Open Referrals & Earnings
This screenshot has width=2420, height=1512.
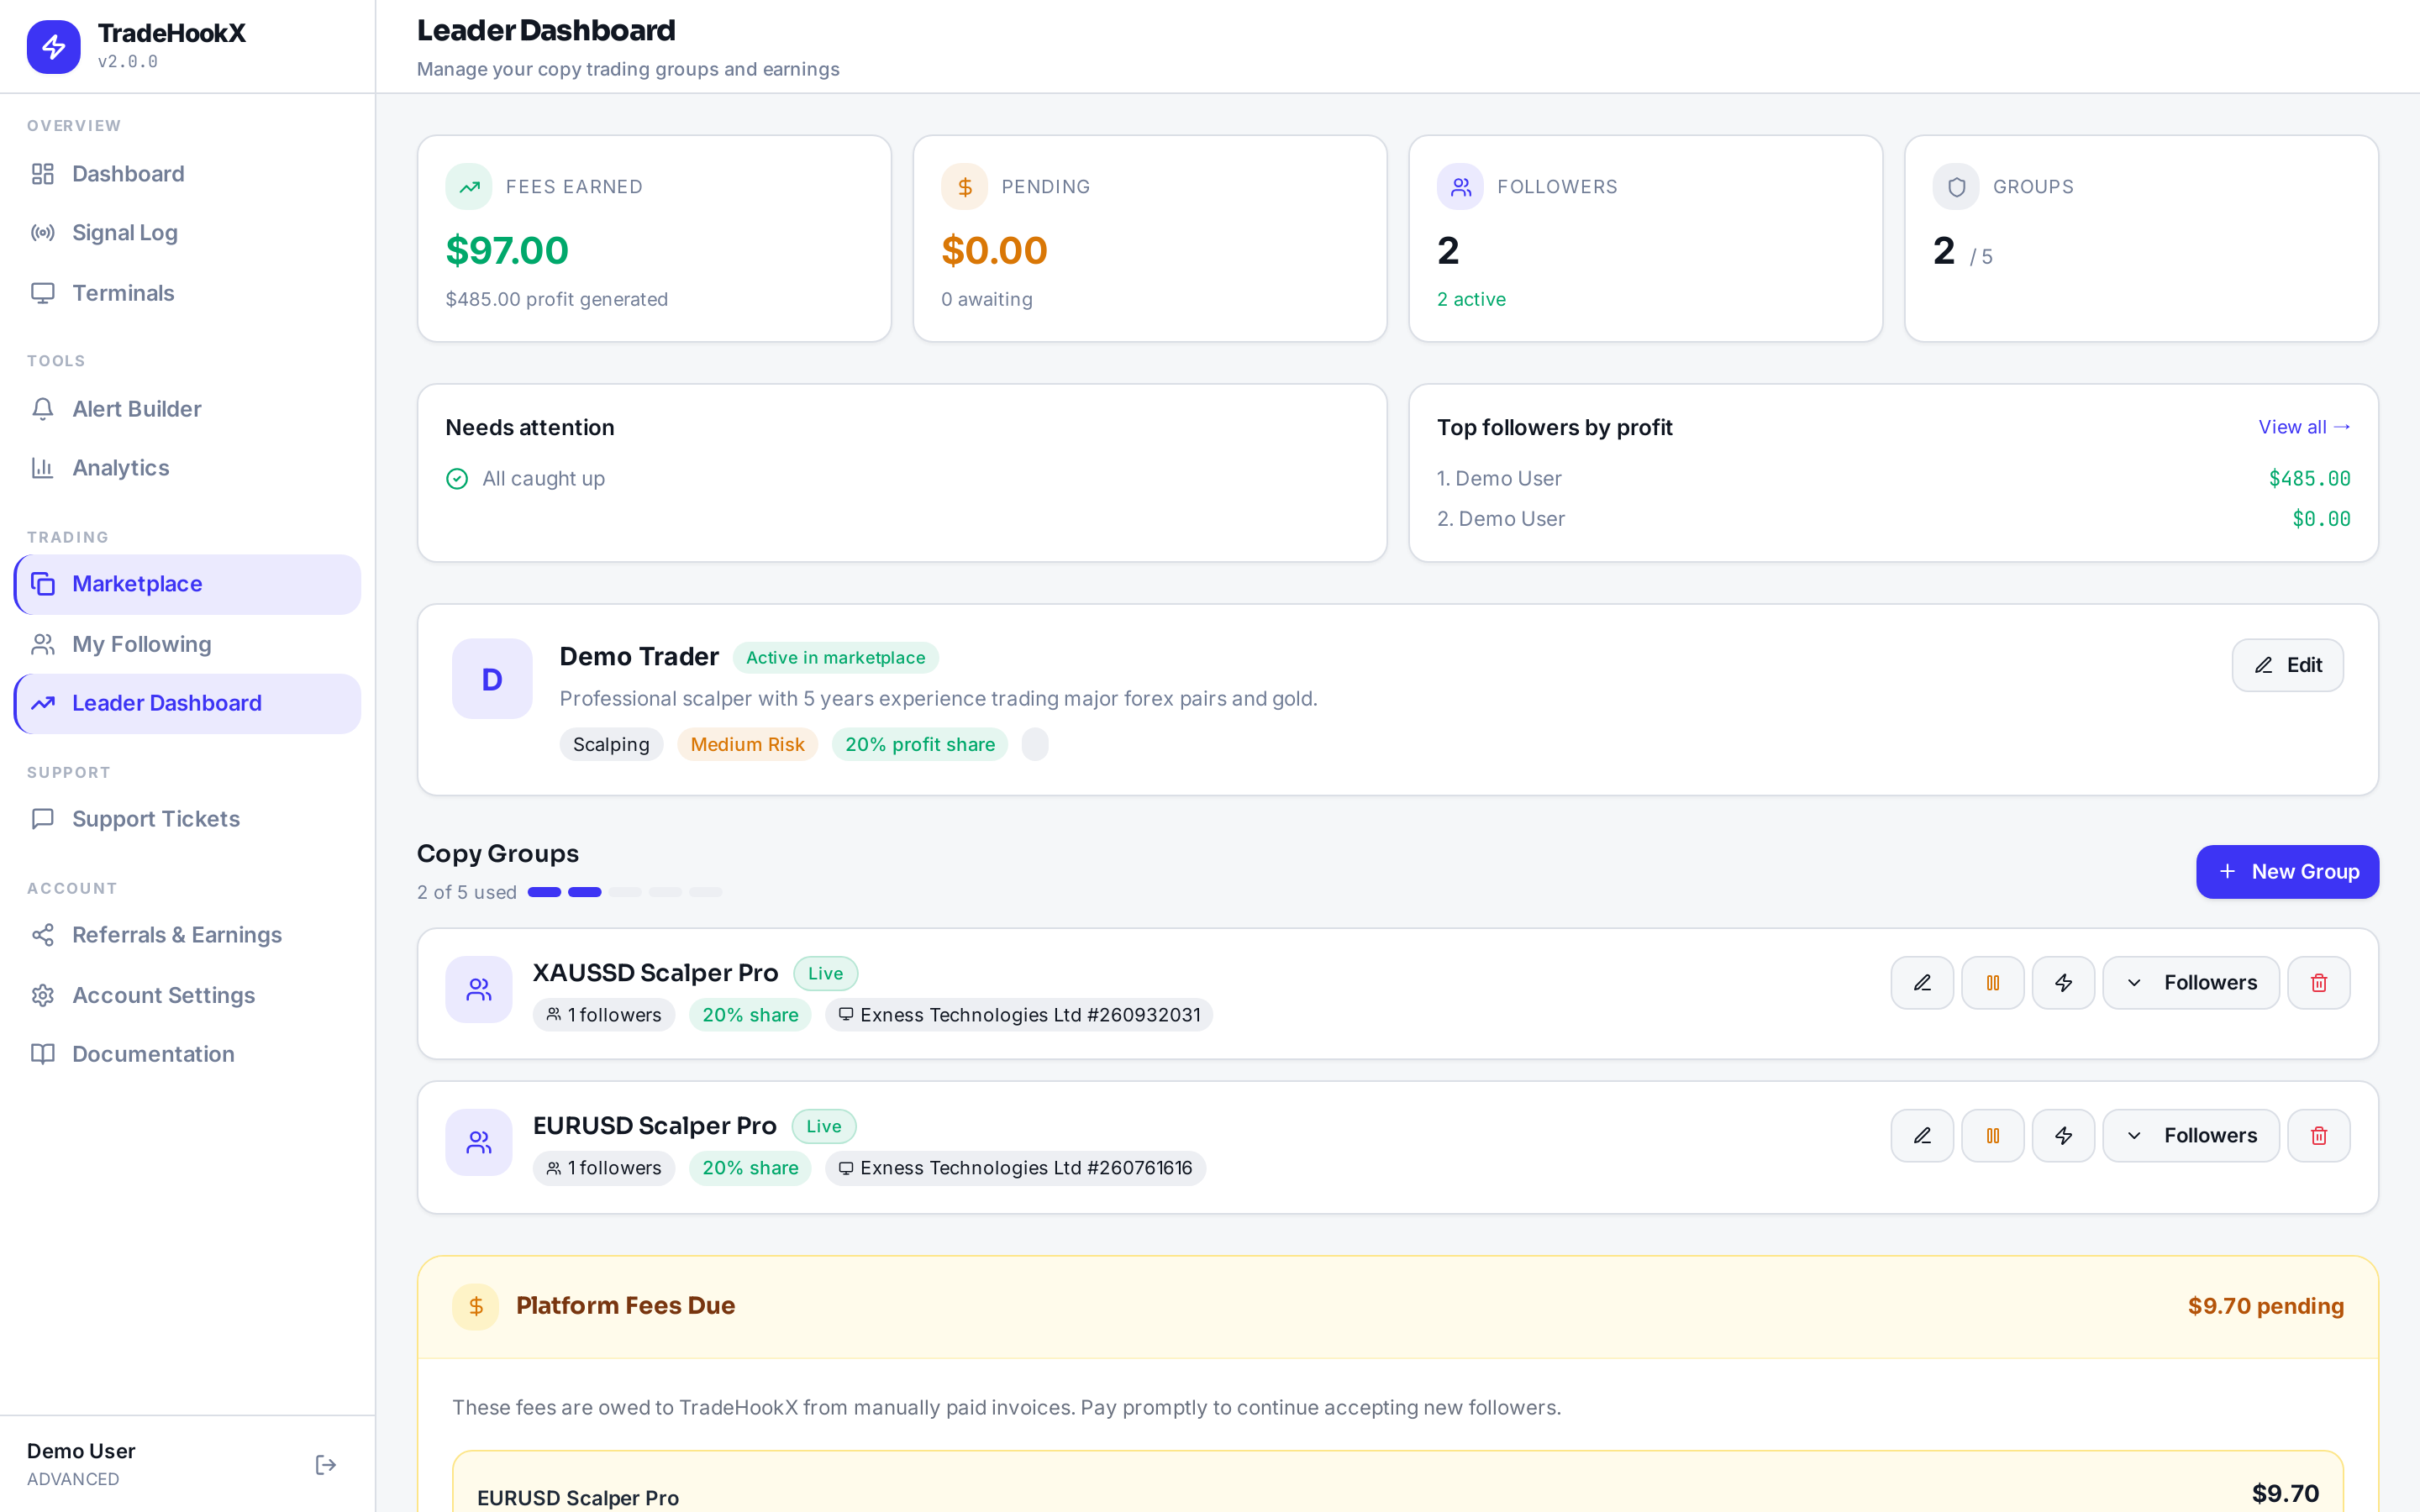coord(187,935)
